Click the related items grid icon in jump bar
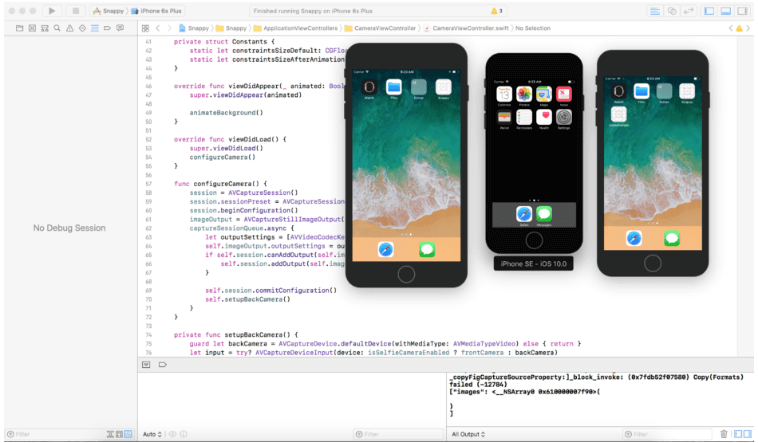The width and height of the screenshot is (758, 443). click(x=146, y=29)
